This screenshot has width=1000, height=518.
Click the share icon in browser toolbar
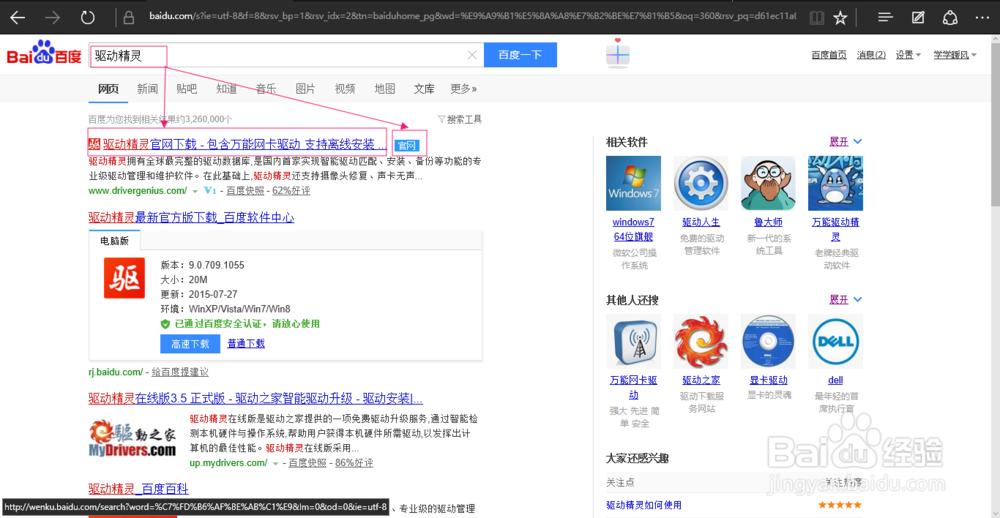coord(951,17)
